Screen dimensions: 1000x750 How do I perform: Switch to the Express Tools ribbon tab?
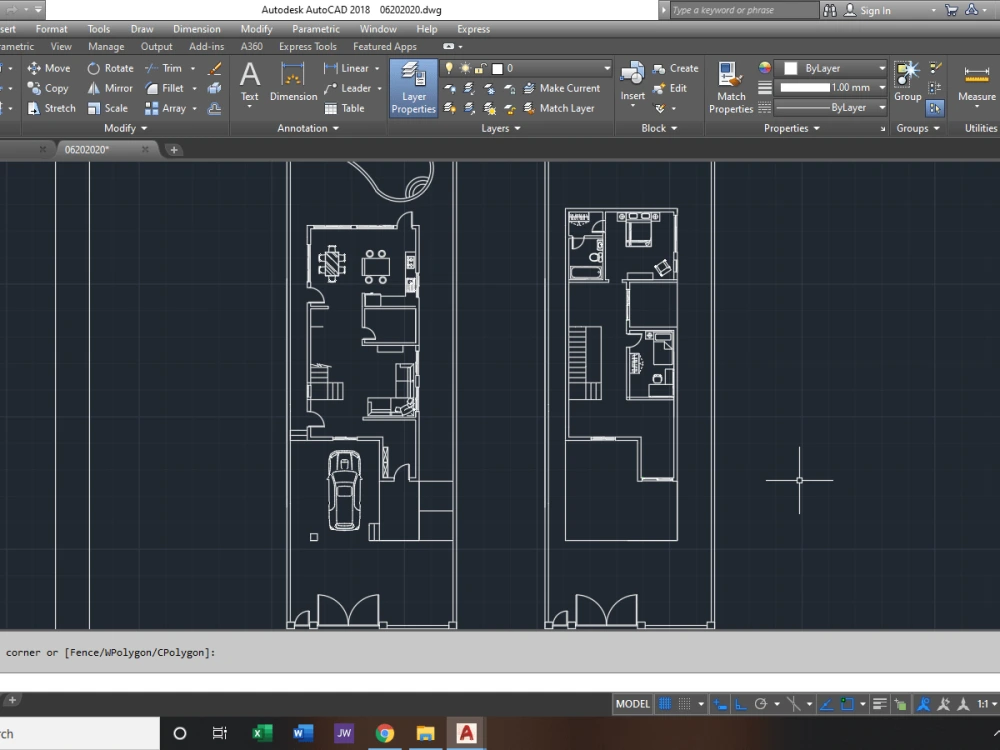[x=307, y=47]
